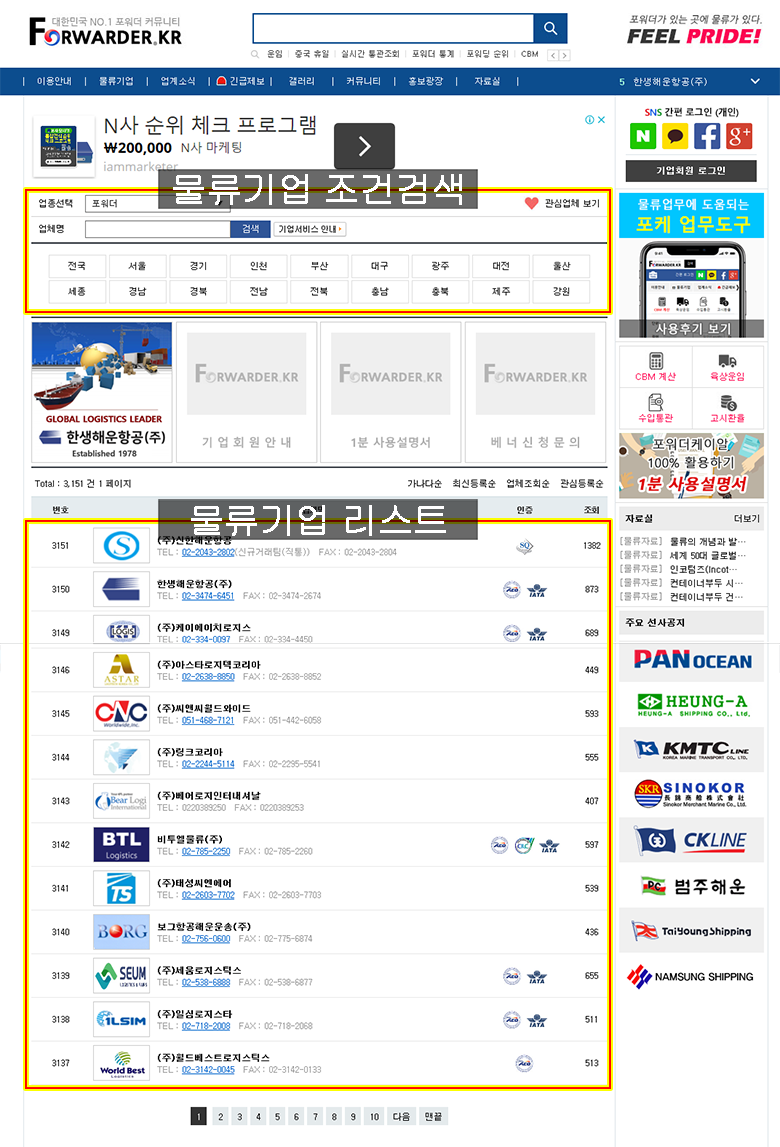
Task: Sort list by 최신등록순
Action: click(473, 484)
